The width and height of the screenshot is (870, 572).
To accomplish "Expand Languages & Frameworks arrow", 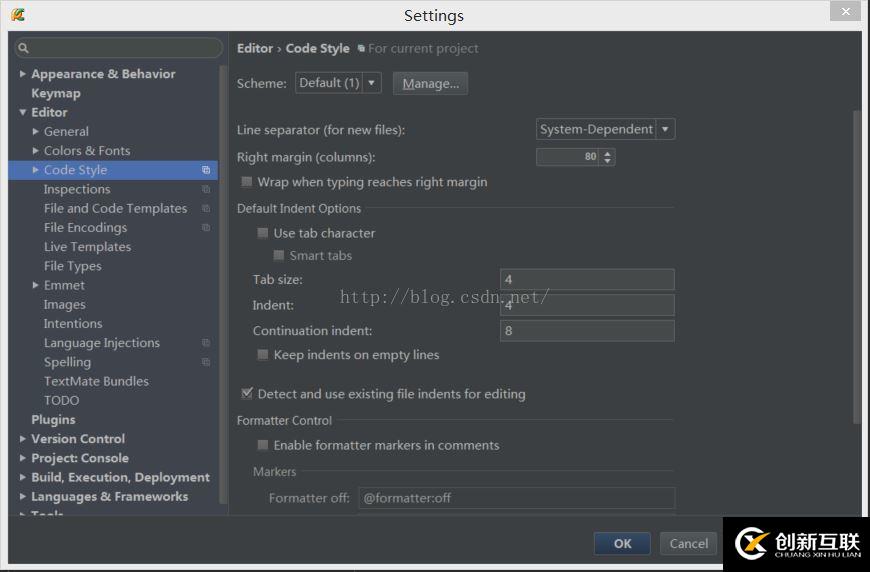I will tap(23, 497).
